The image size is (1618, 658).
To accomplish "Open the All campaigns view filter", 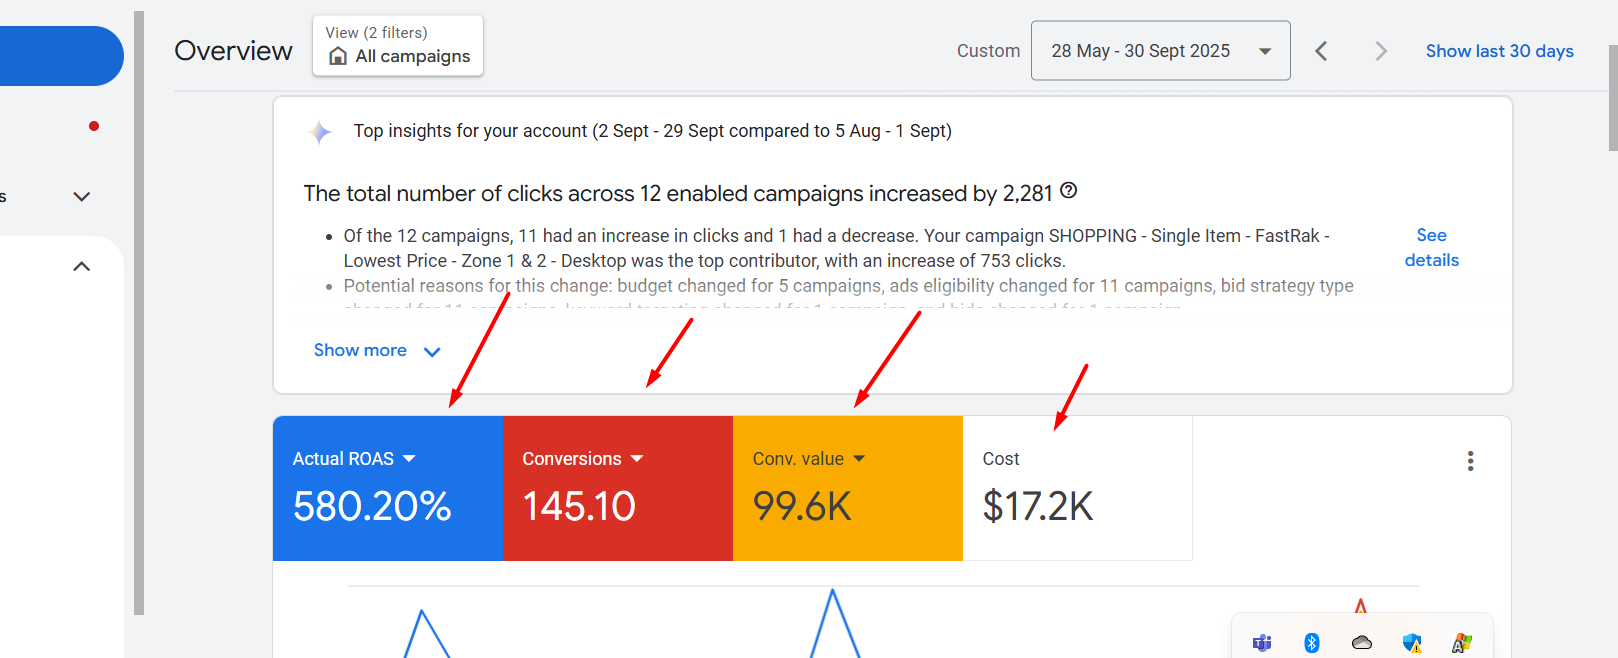I will point(398,46).
